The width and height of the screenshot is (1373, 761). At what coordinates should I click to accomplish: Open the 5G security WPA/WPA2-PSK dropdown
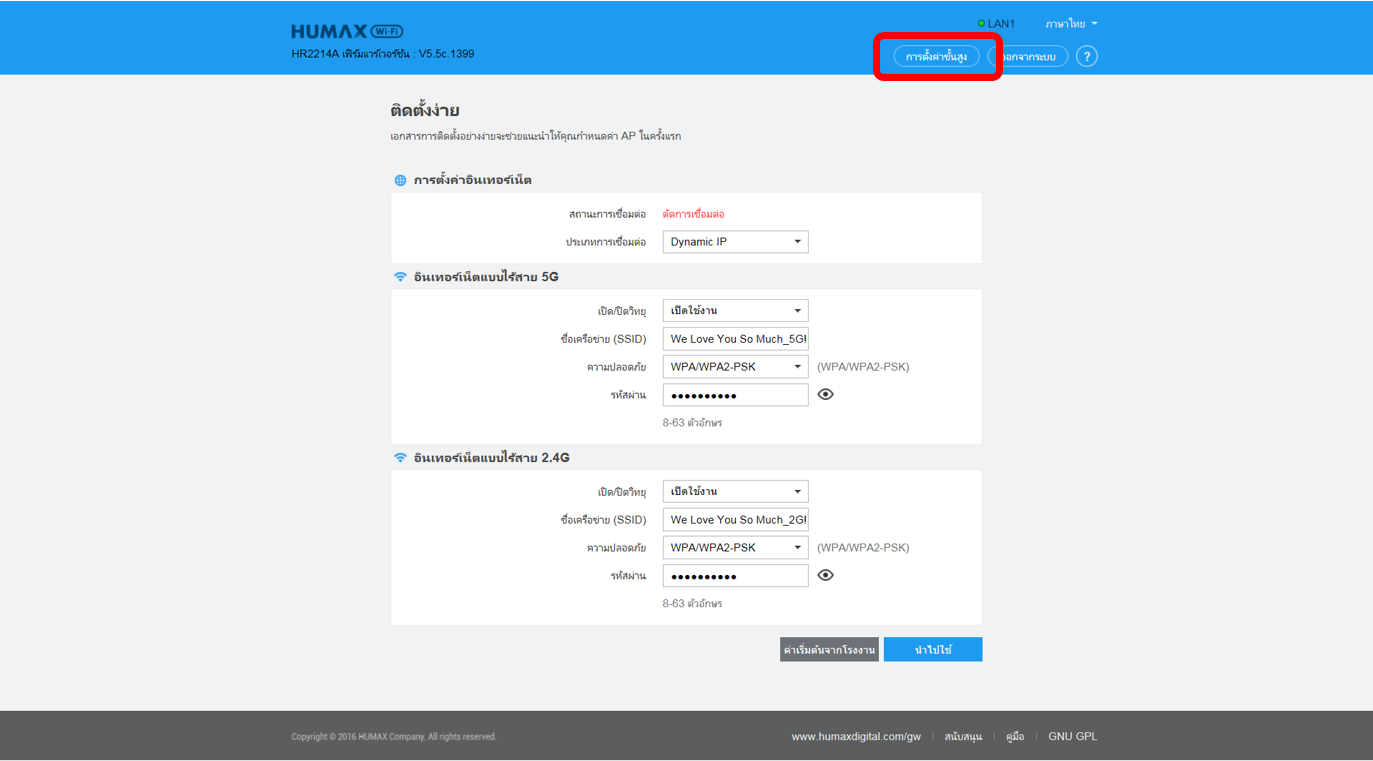click(735, 367)
